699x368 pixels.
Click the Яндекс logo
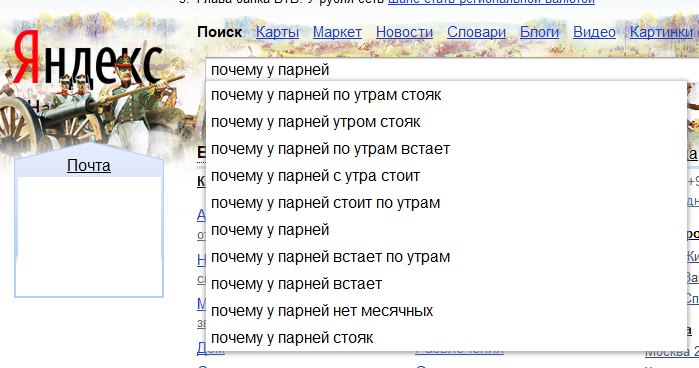[87, 59]
